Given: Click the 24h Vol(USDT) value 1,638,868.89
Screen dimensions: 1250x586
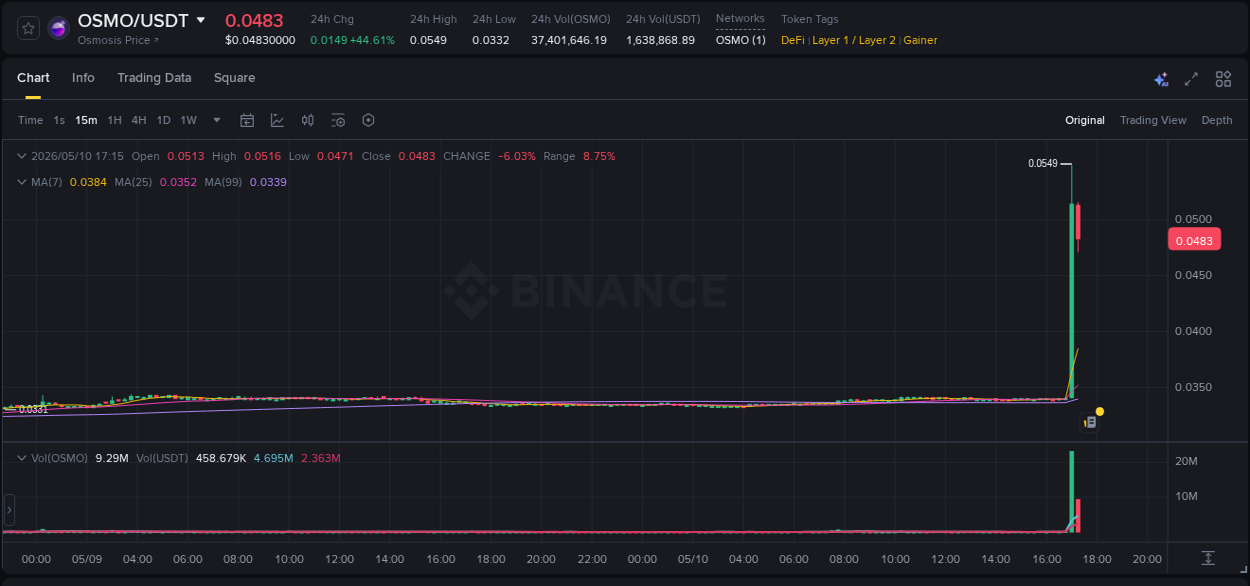Looking at the screenshot, I should [660, 40].
